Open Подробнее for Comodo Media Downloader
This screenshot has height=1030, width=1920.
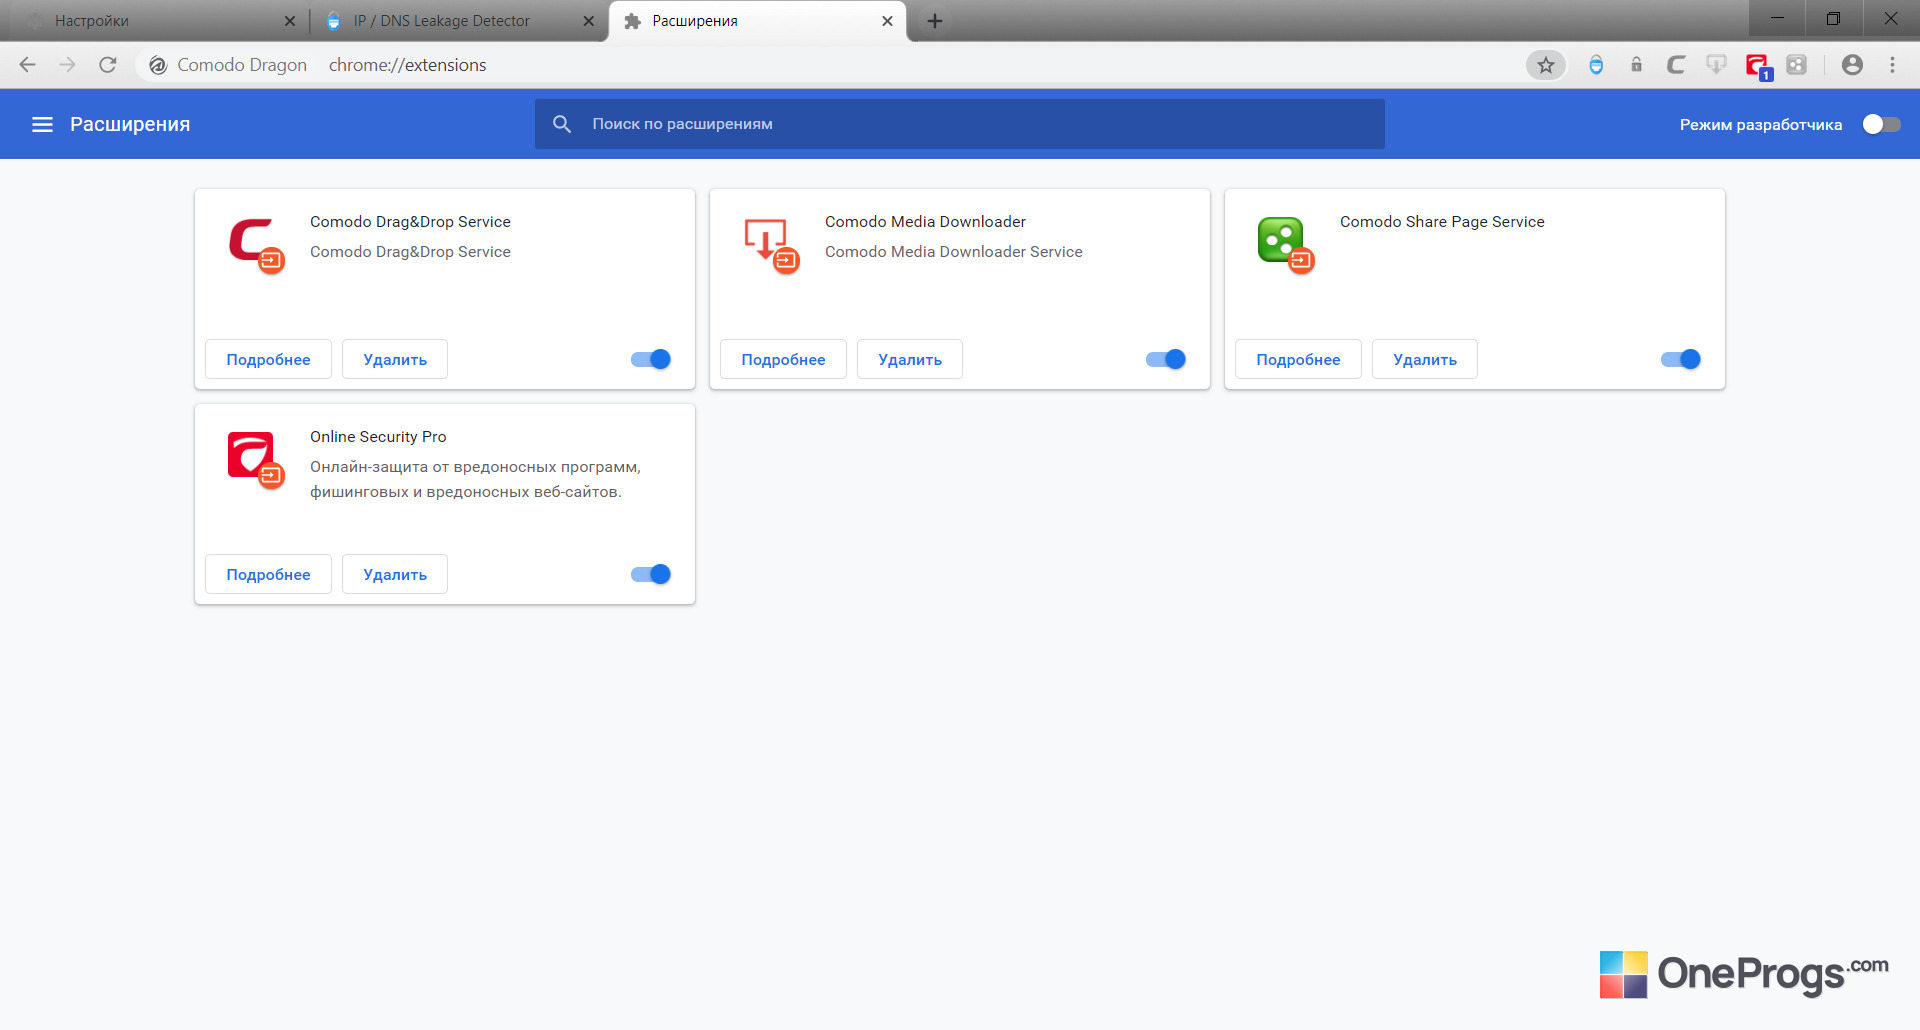coord(783,359)
